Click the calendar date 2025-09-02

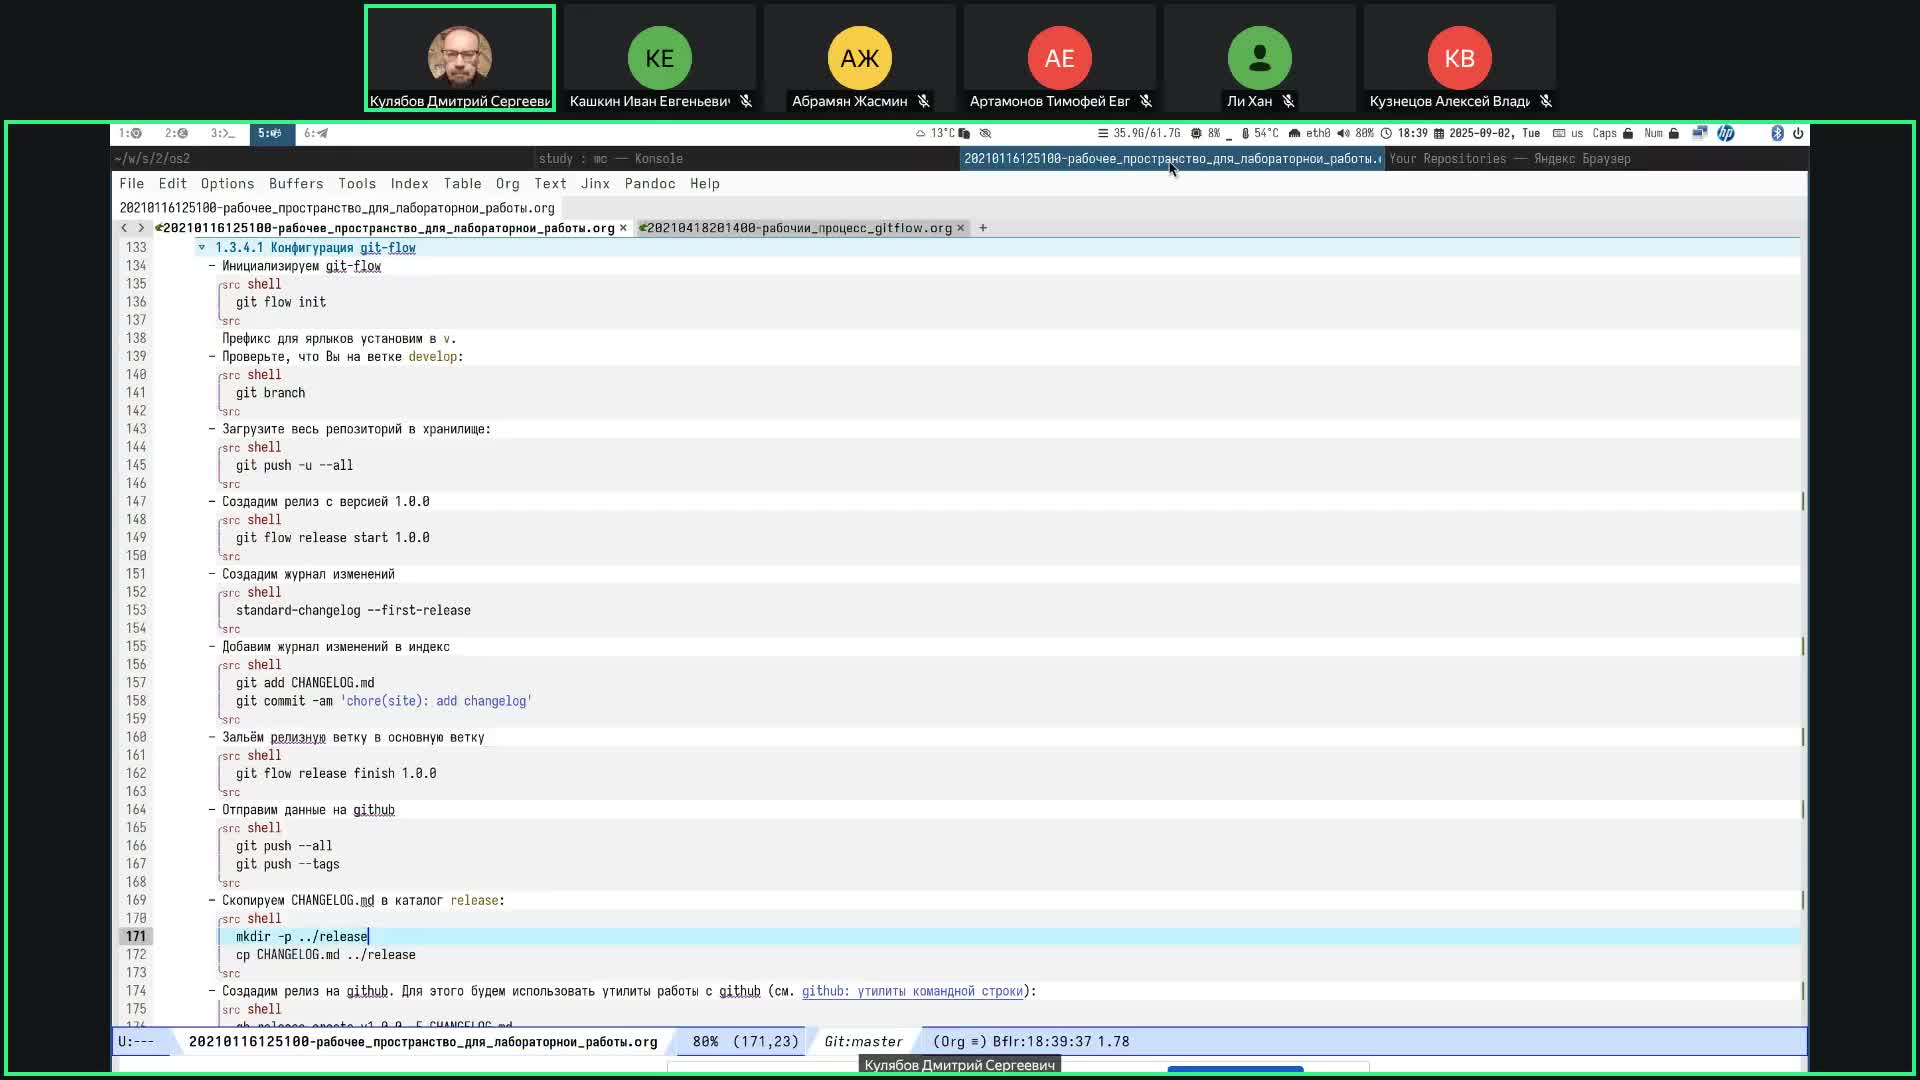click(x=1486, y=133)
